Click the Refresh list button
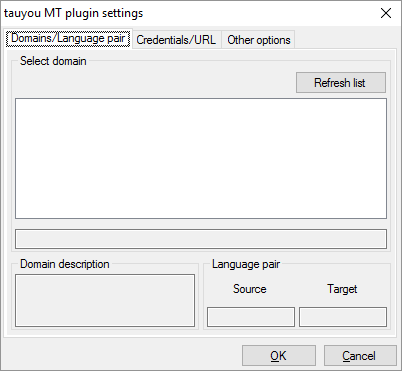 [341, 83]
